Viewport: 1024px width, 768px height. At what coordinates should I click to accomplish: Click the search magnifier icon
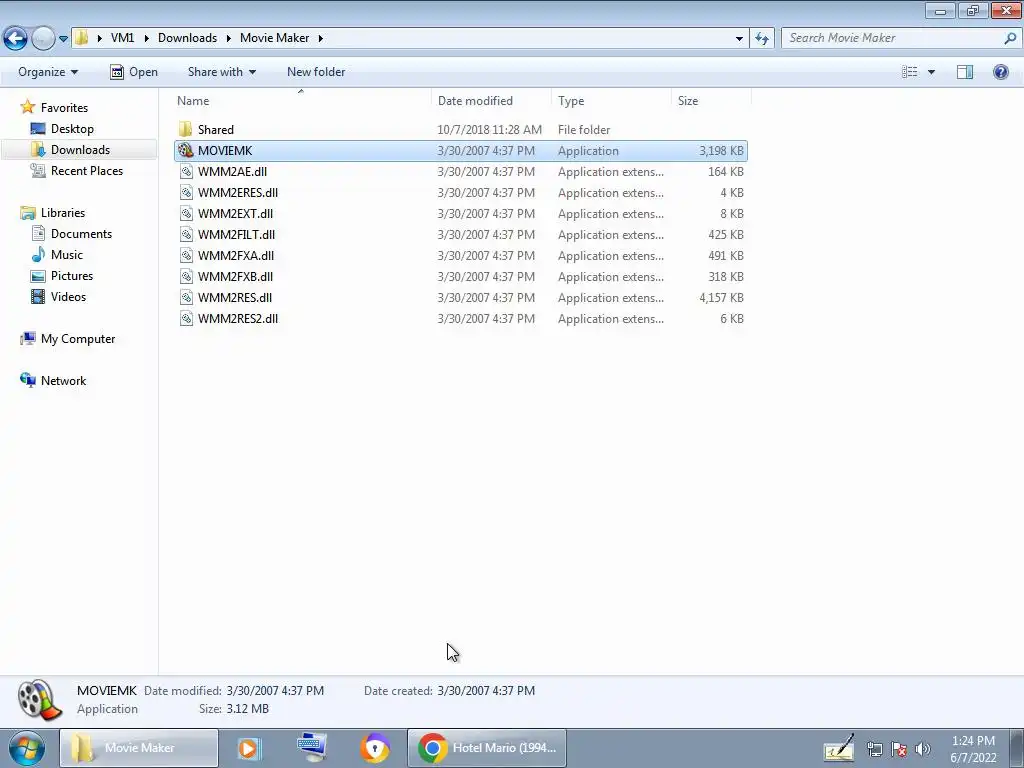click(1010, 38)
